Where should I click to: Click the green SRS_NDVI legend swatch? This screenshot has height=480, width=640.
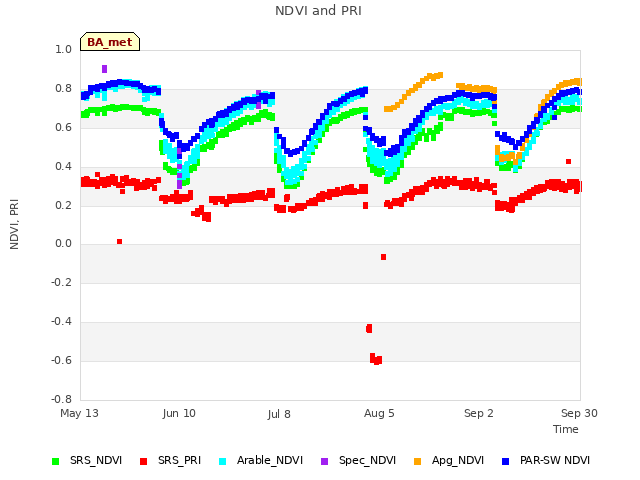point(56,461)
